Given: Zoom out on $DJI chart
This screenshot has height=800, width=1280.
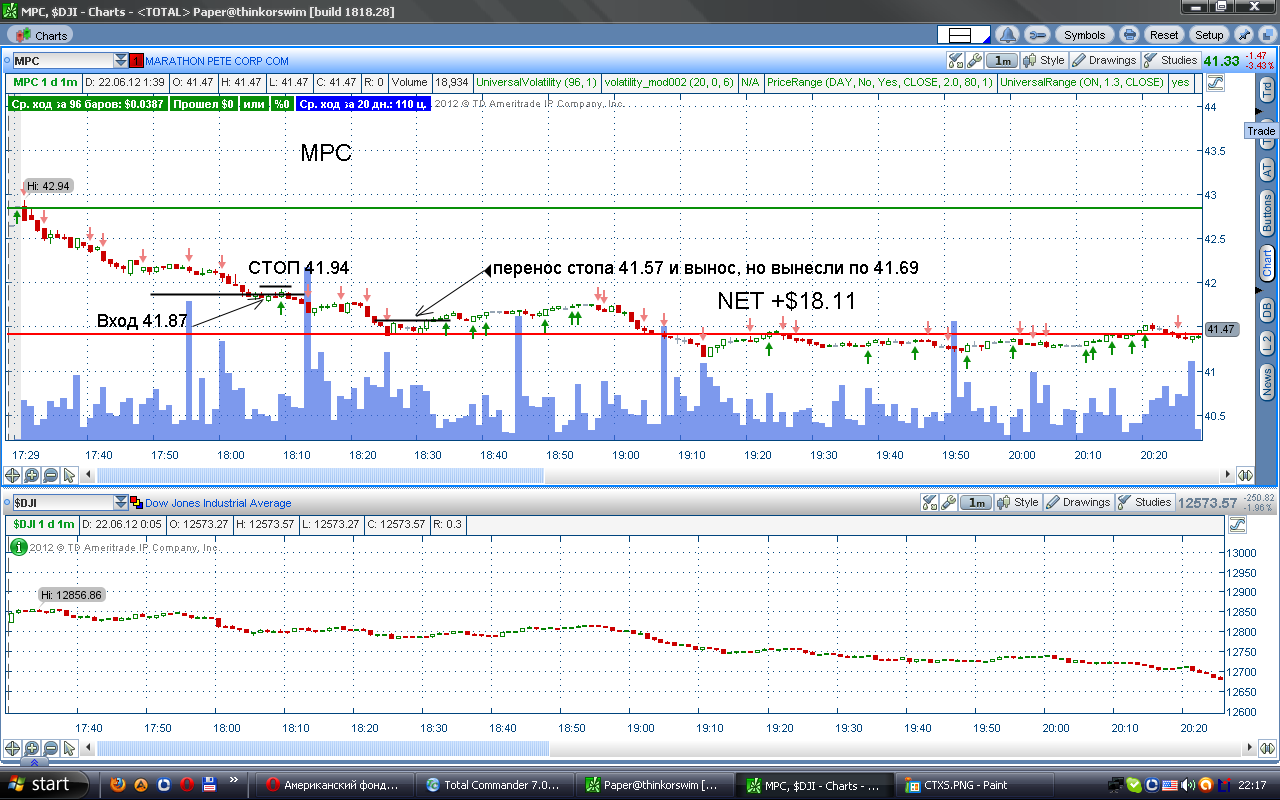Looking at the screenshot, I should tap(51, 748).
